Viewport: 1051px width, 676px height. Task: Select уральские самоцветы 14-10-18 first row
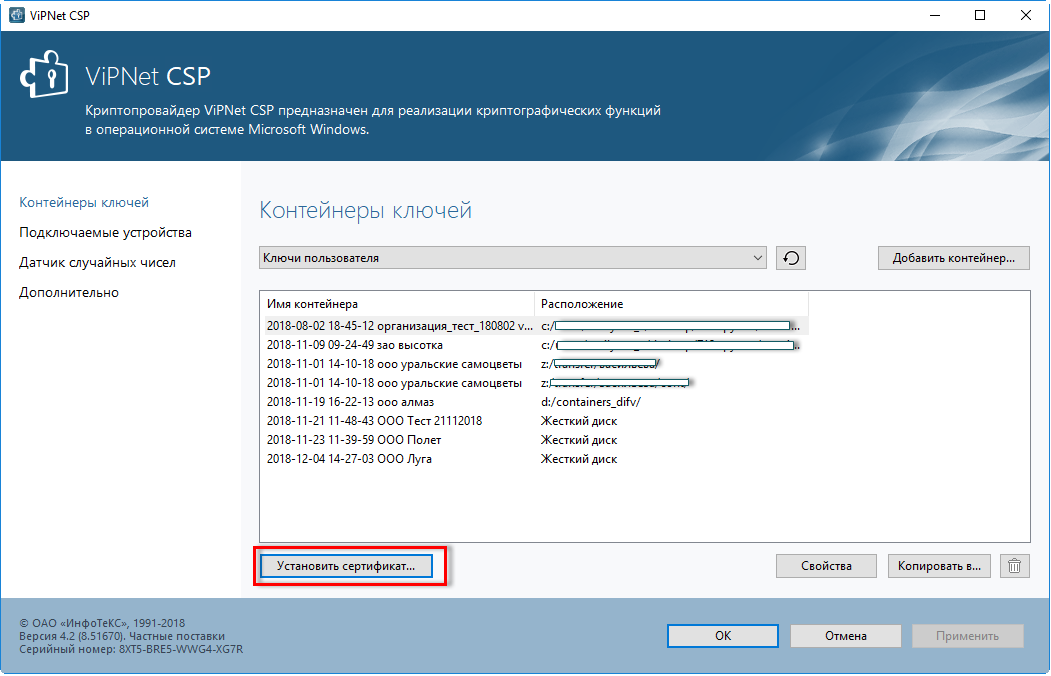click(536, 364)
